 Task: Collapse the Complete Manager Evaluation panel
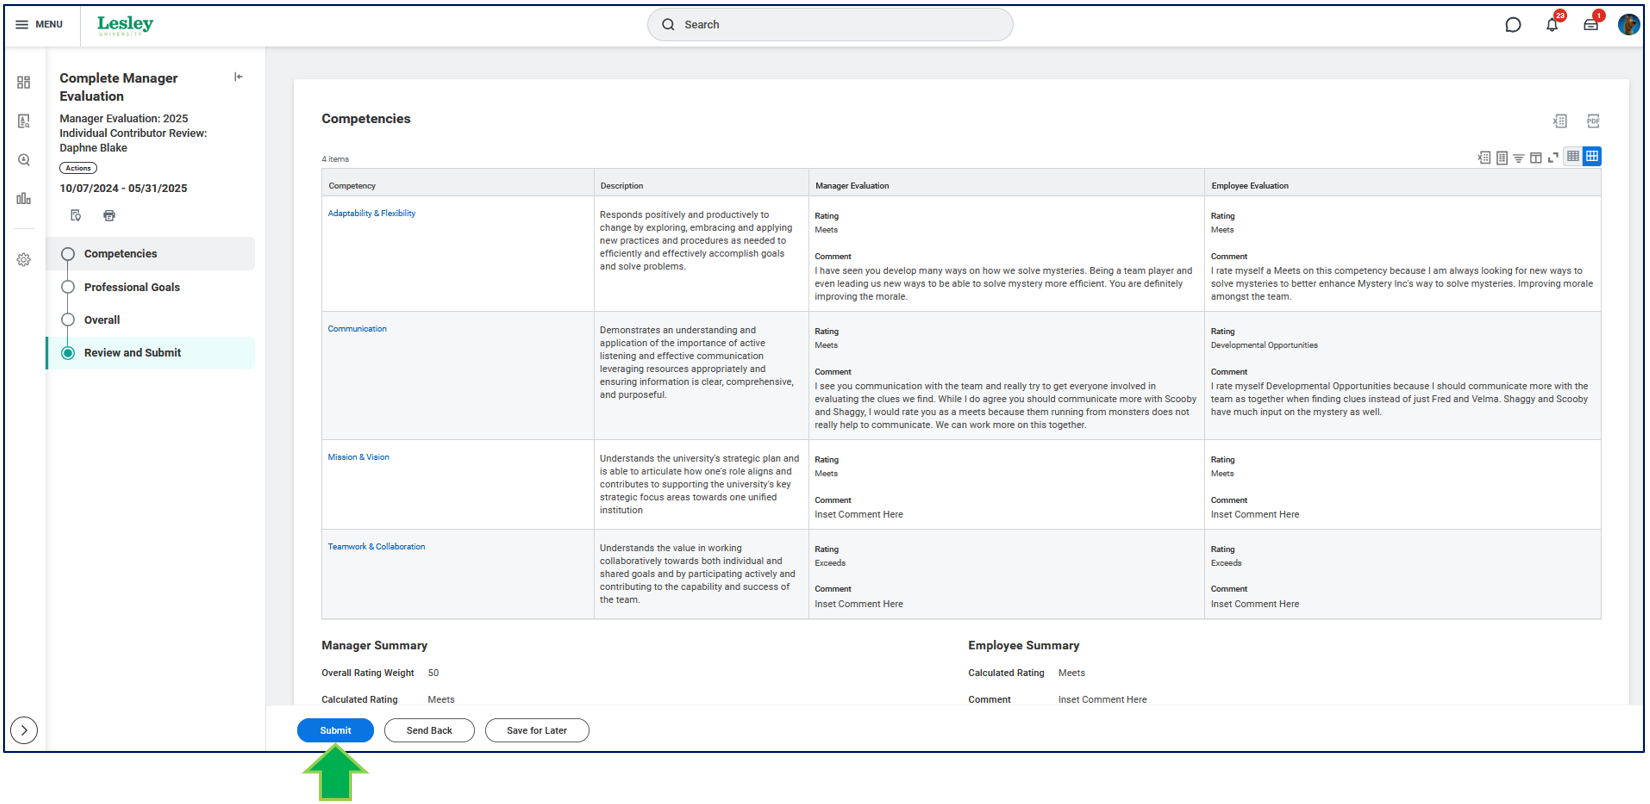click(x=238, y=77)
